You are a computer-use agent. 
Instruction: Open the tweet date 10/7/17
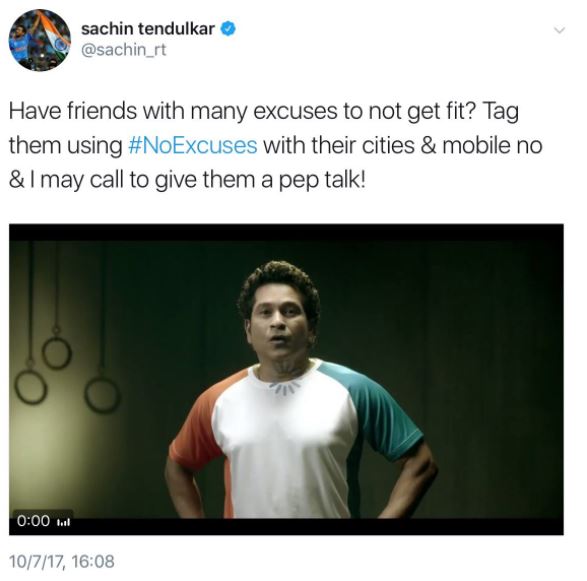36,562
